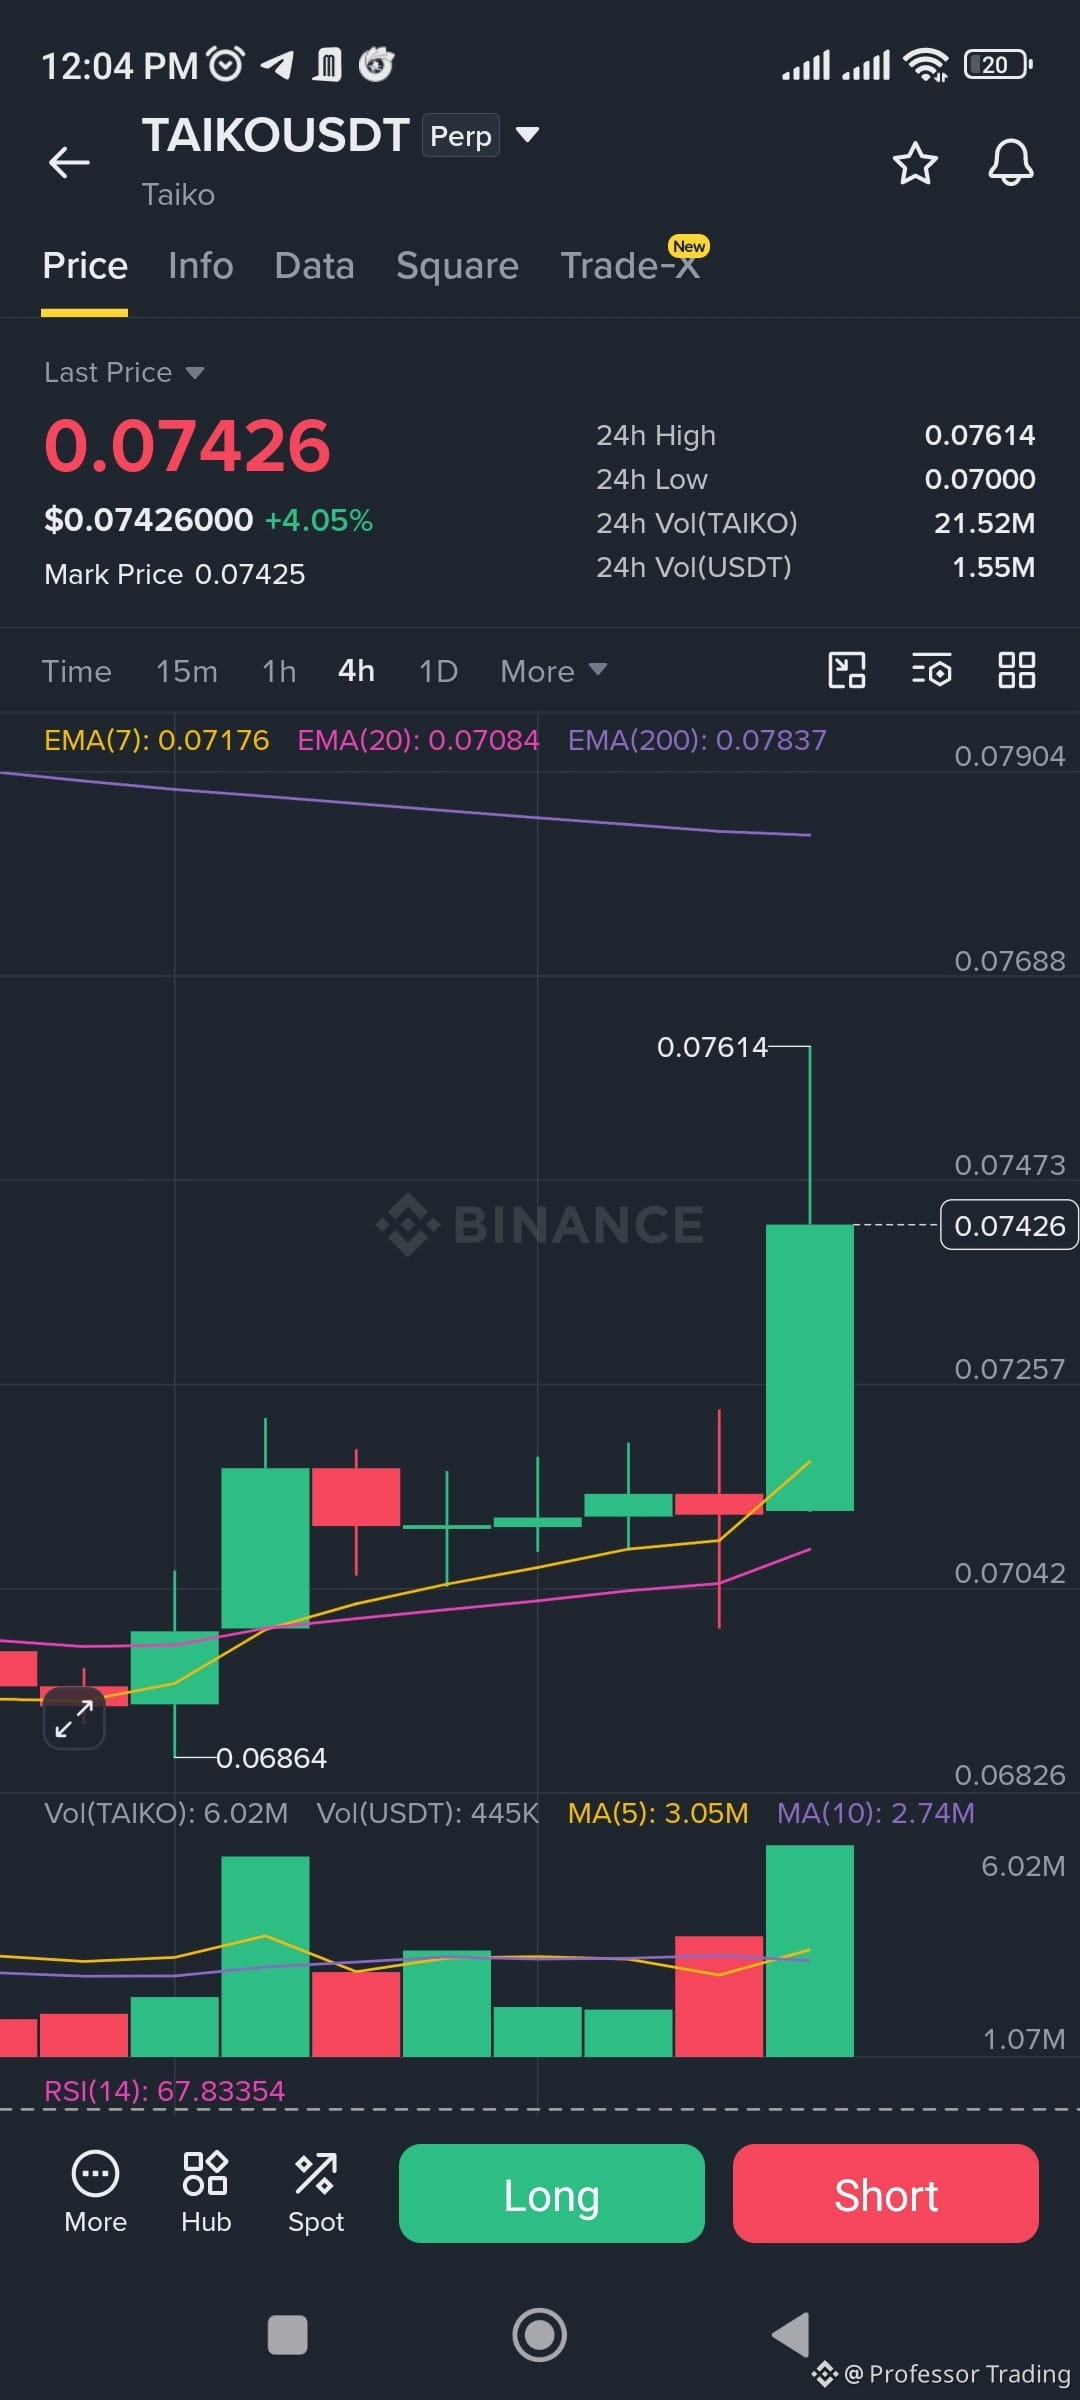The height and width of the screenshot is (2400, 1080).
Task: Tap the 24h High value 0.07614
Action: click(x=980, y=435)
